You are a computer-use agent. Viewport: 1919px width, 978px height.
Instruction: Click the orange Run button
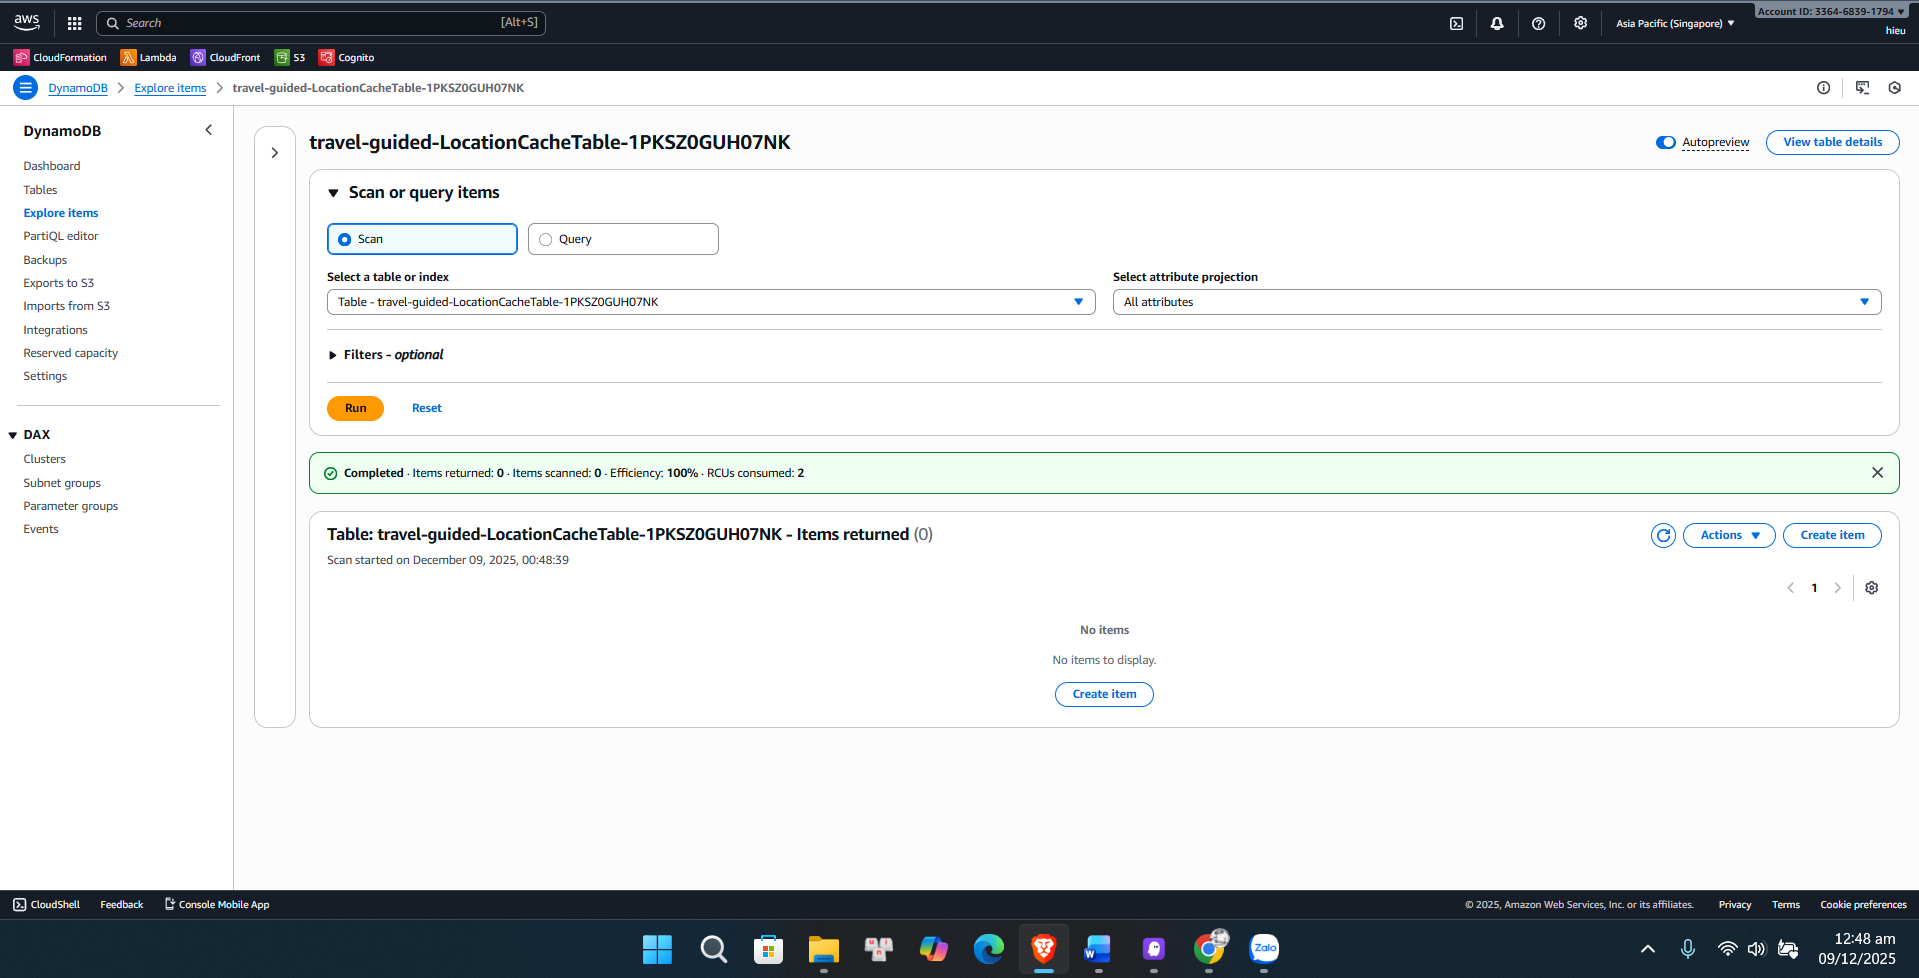click(355, 408)
